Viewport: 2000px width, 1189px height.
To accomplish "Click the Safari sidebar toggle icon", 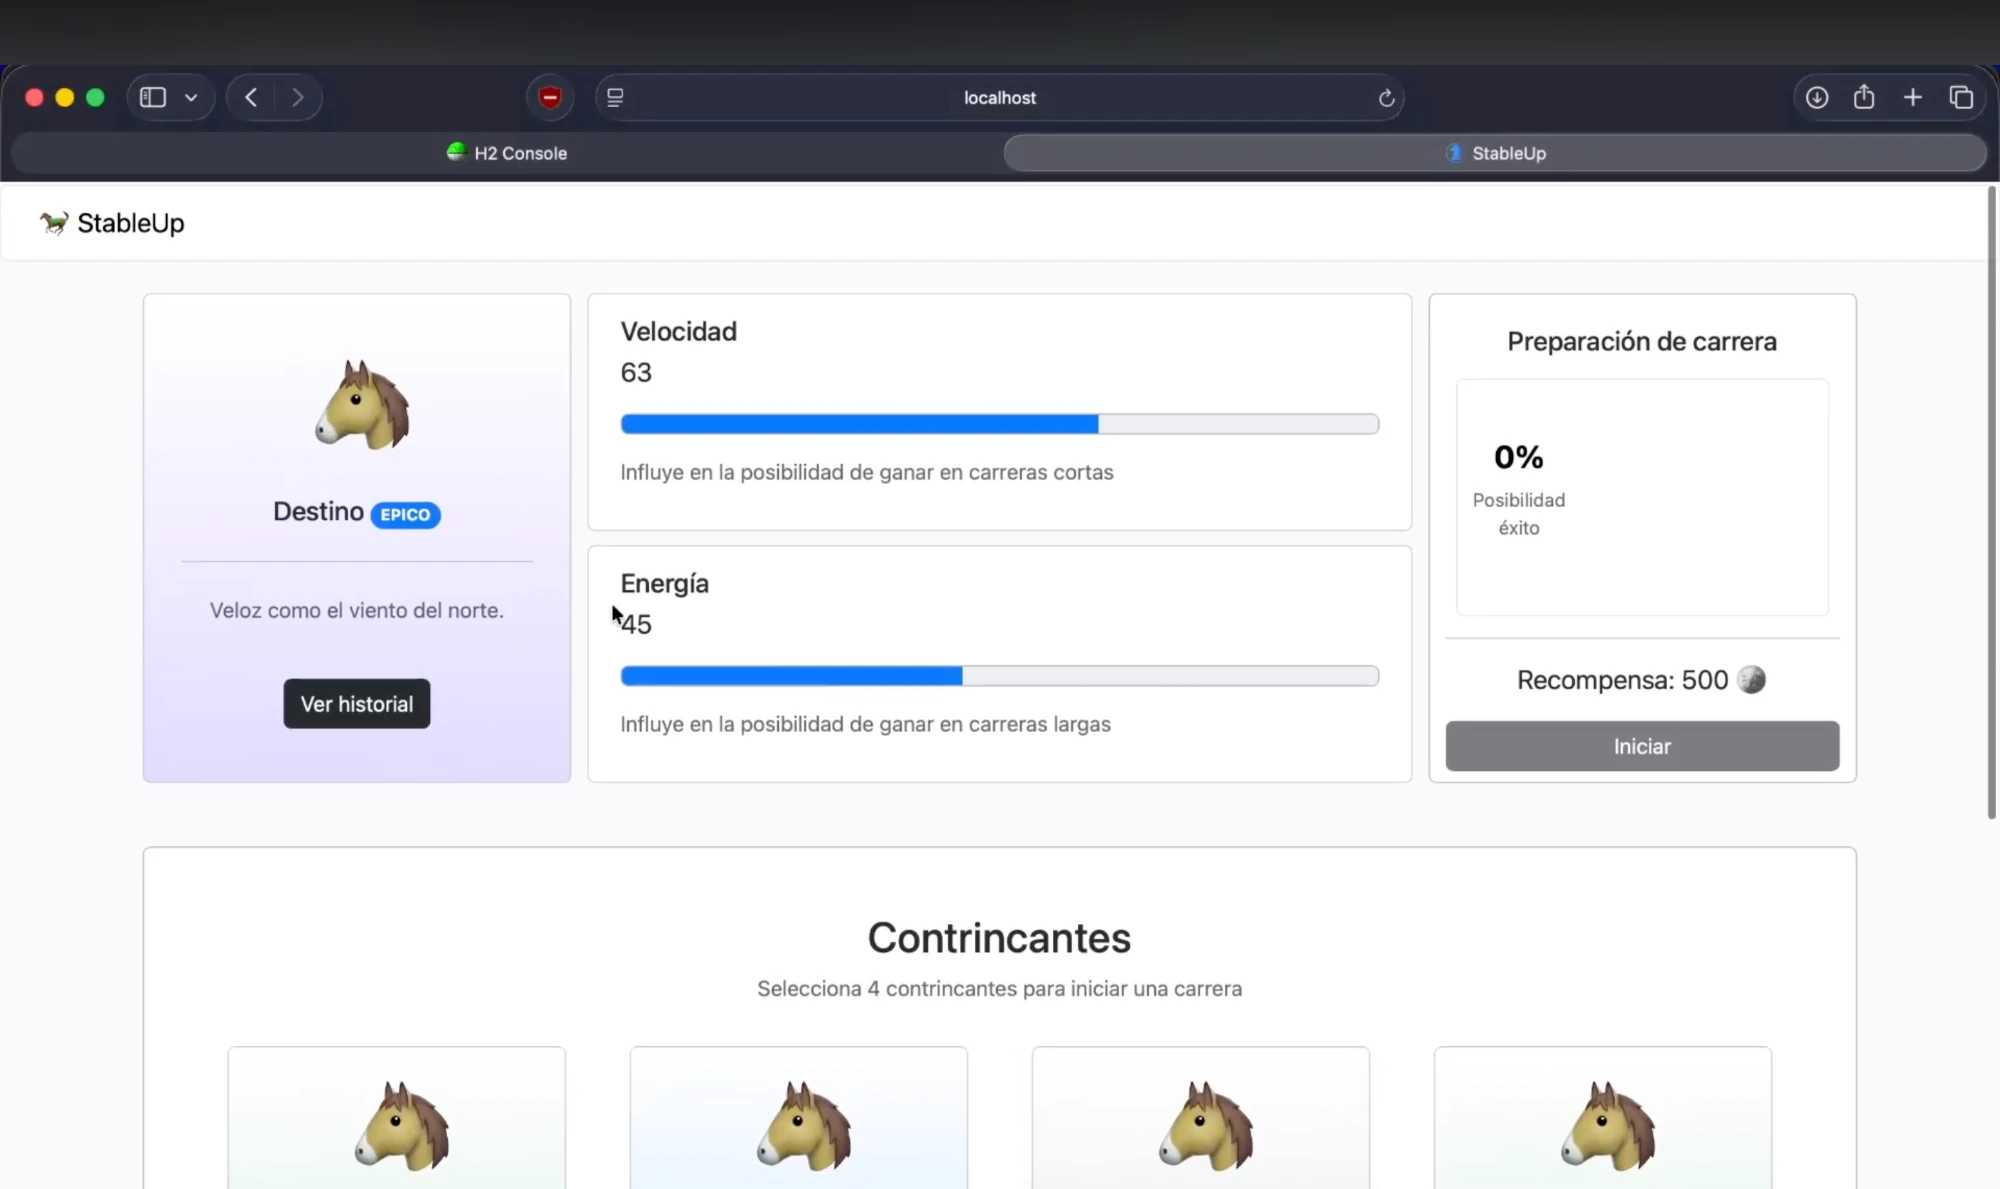I will click(153, 97).
